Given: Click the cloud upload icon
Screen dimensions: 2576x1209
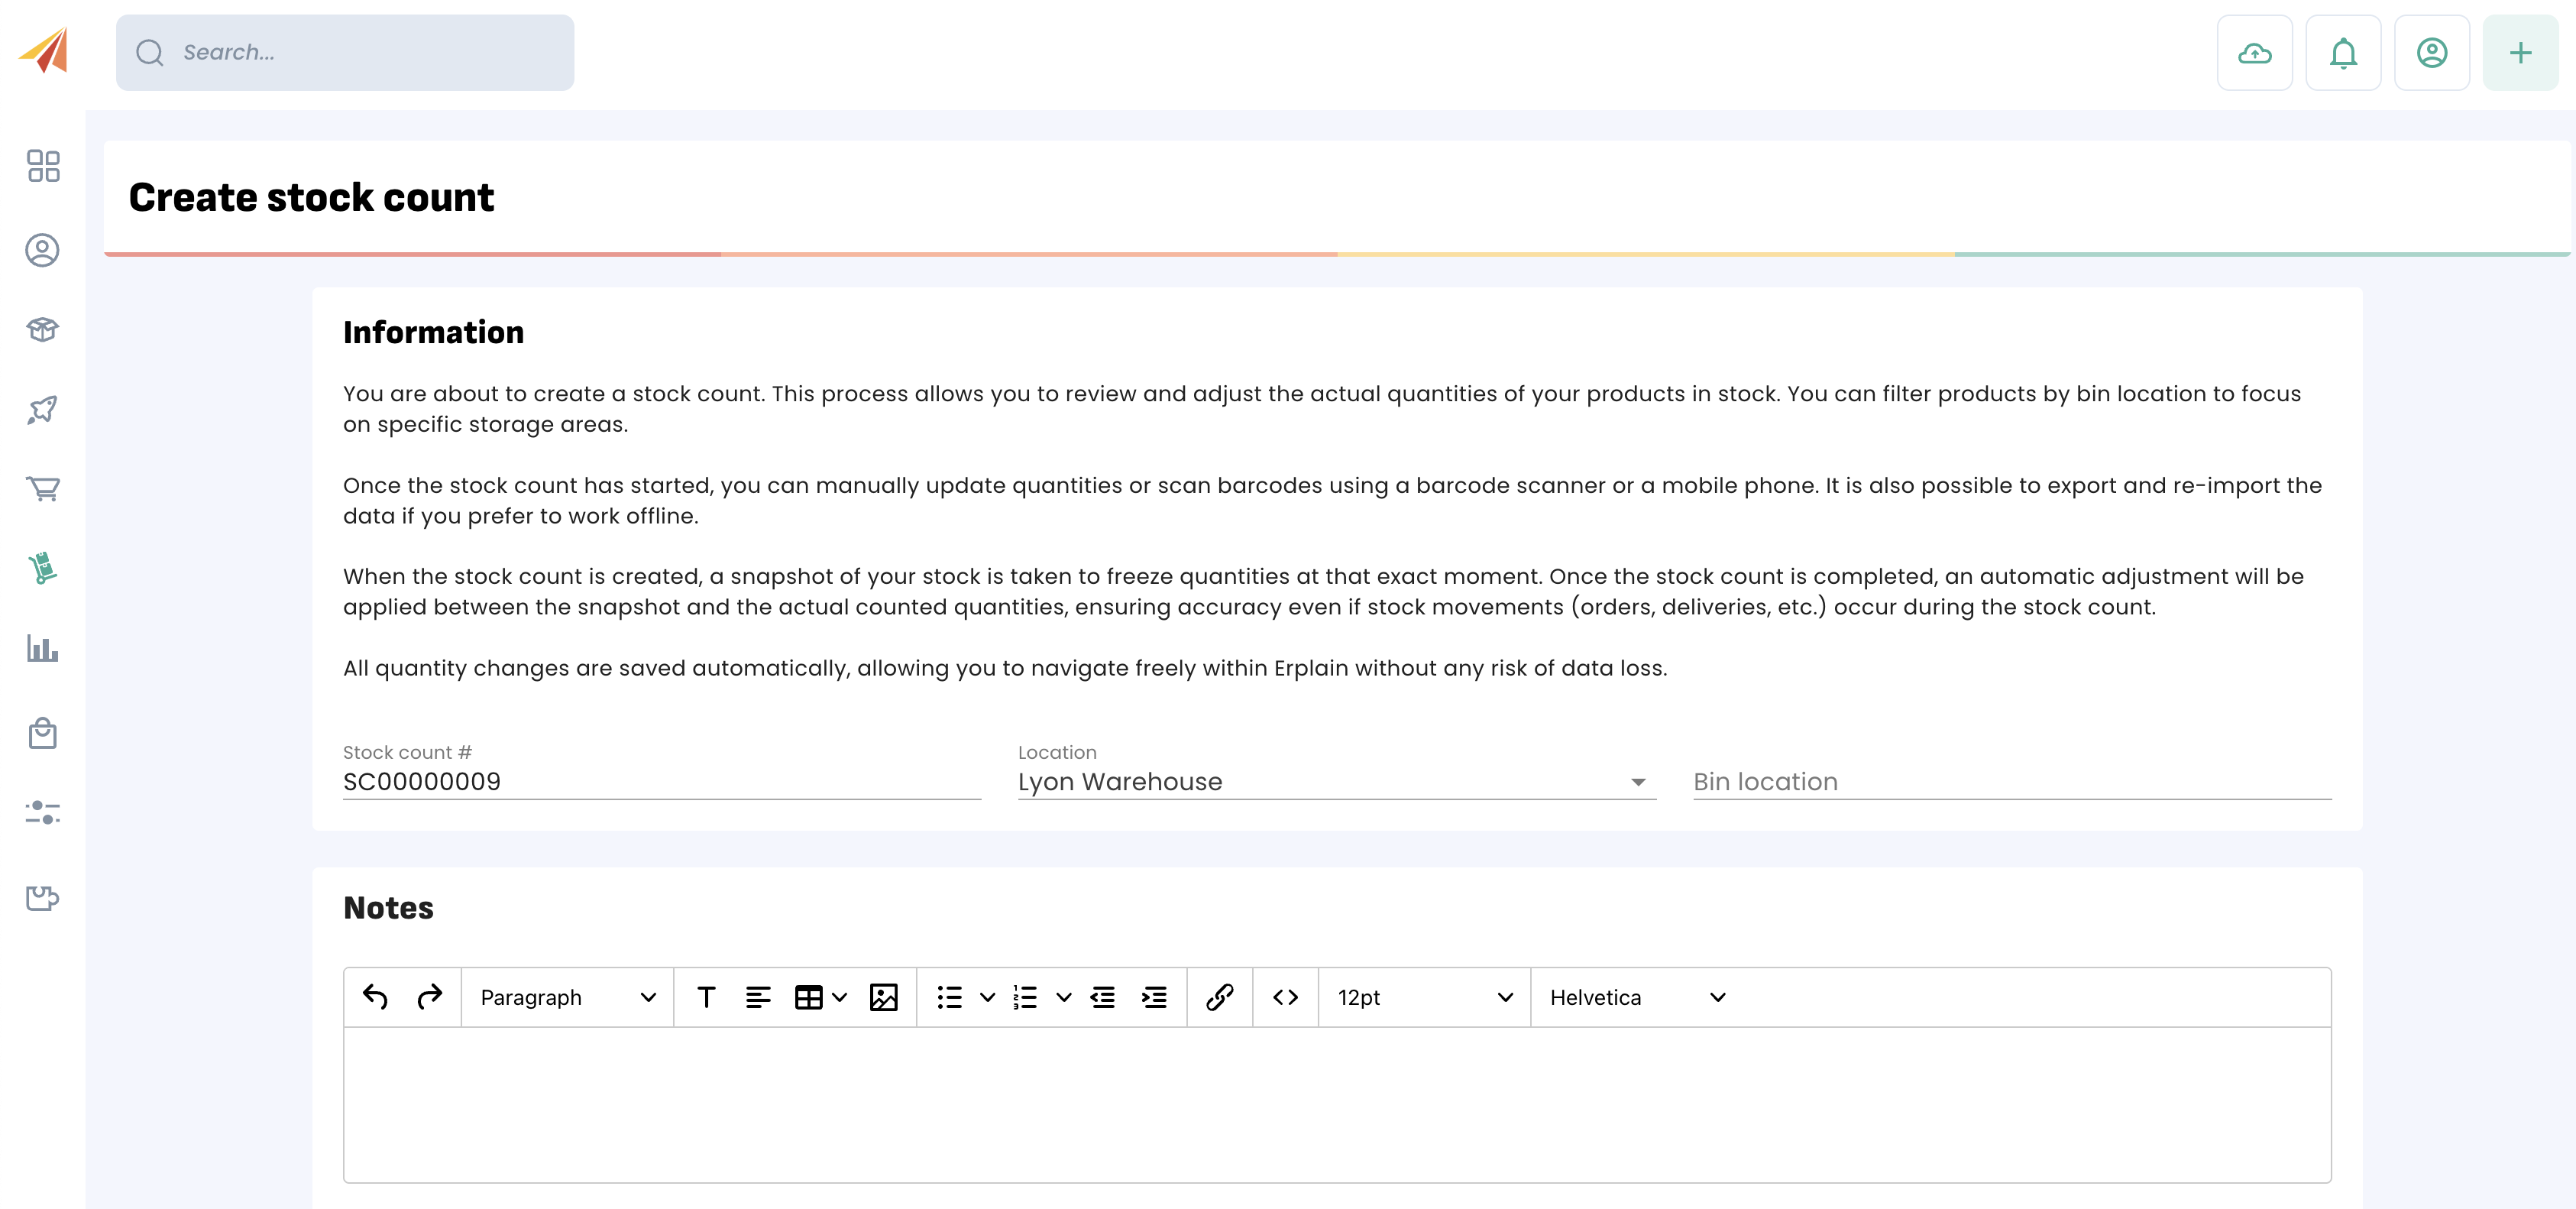Looking at the screenshot, I should [2254, 53].
